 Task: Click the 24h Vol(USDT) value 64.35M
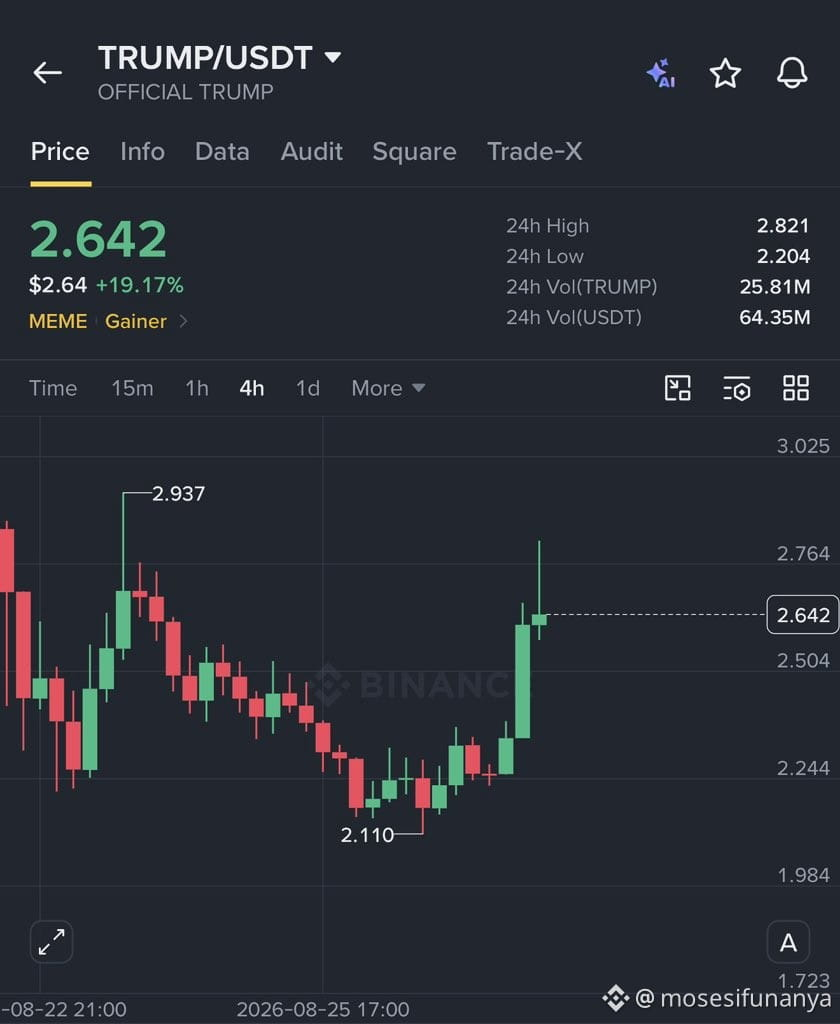click(775, 317)
